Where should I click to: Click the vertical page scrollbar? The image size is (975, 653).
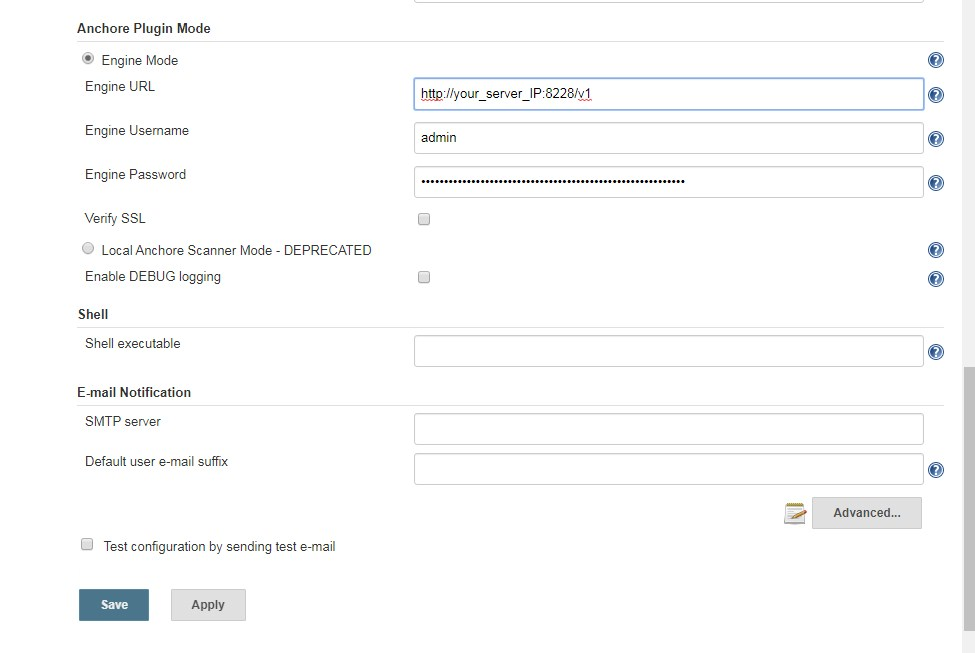click(969, 498)
